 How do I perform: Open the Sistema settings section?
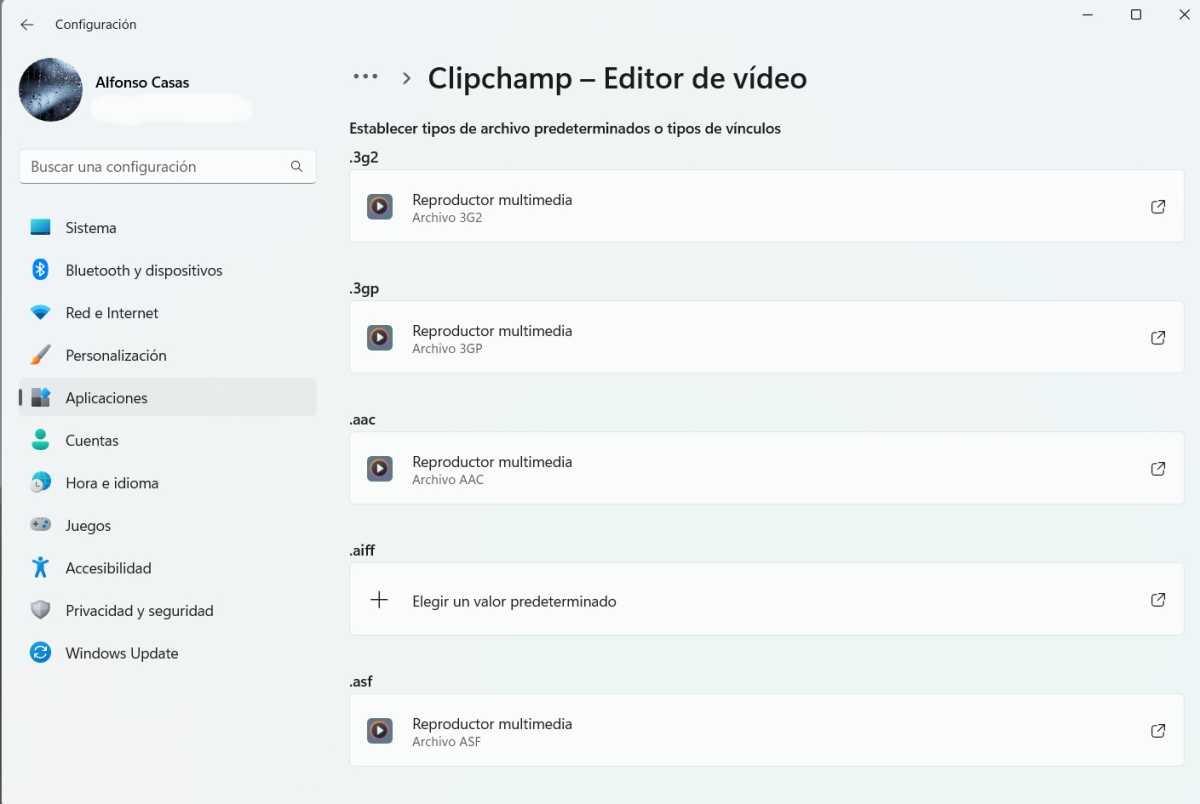168,228
